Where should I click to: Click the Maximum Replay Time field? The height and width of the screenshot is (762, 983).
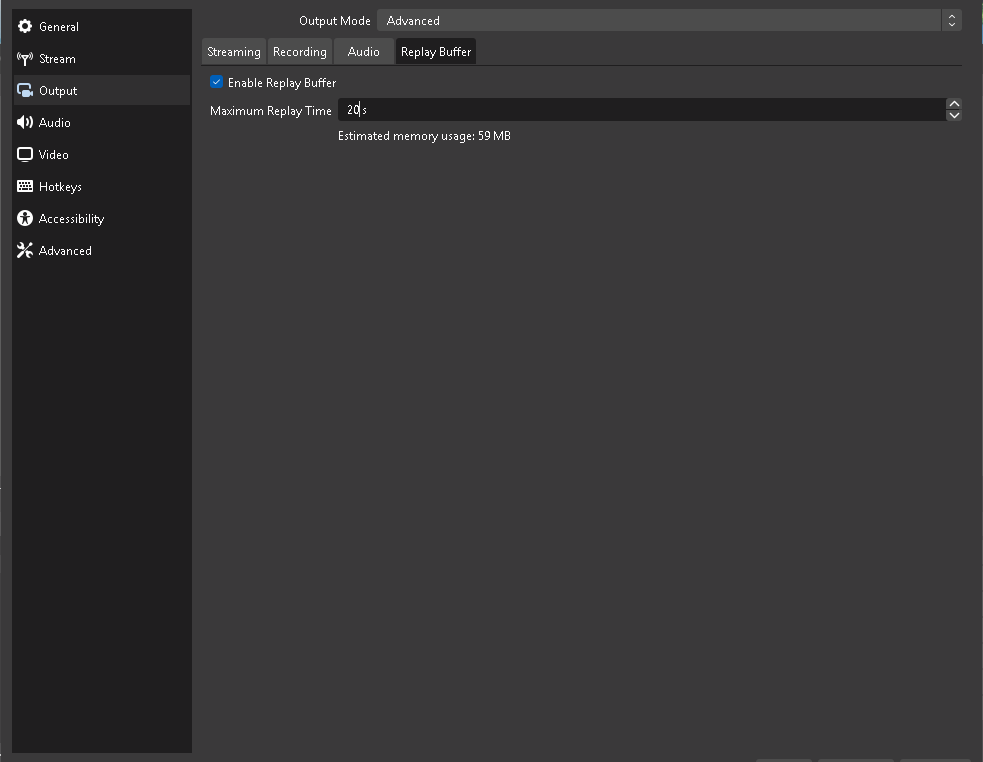641,110
